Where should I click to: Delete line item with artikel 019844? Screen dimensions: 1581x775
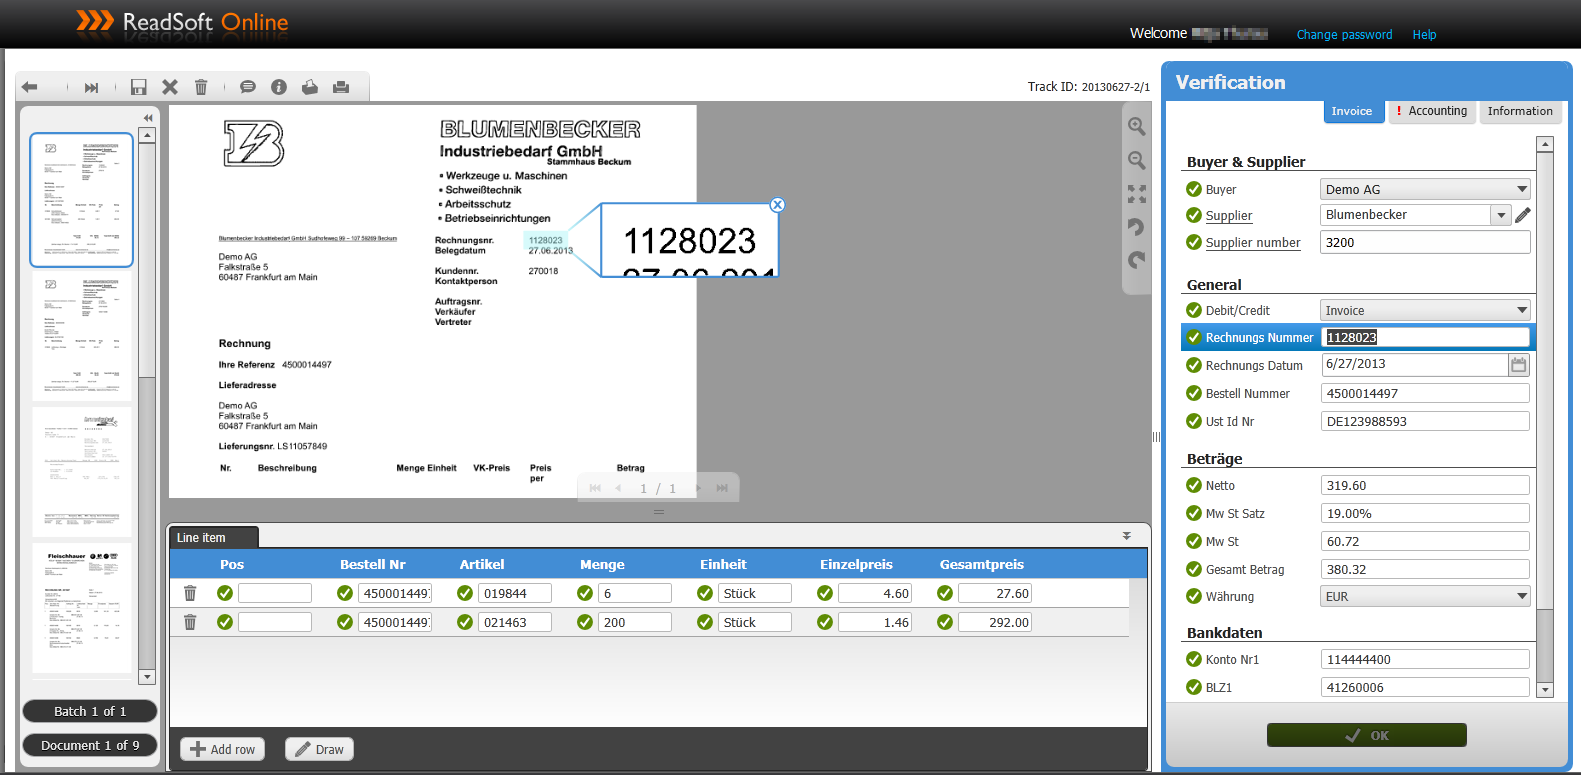coord(190,593)
